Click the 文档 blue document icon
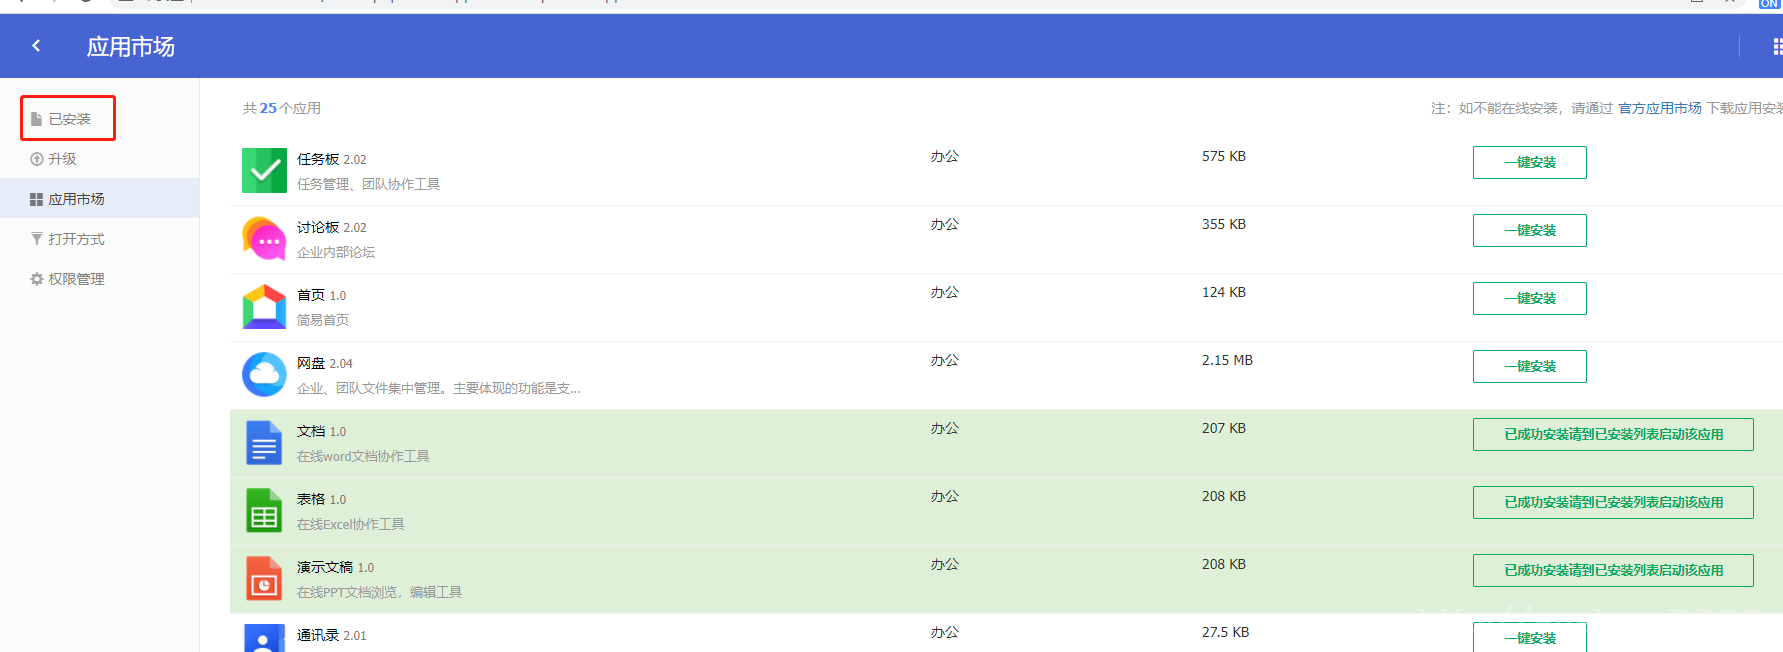 coord(264,442)
